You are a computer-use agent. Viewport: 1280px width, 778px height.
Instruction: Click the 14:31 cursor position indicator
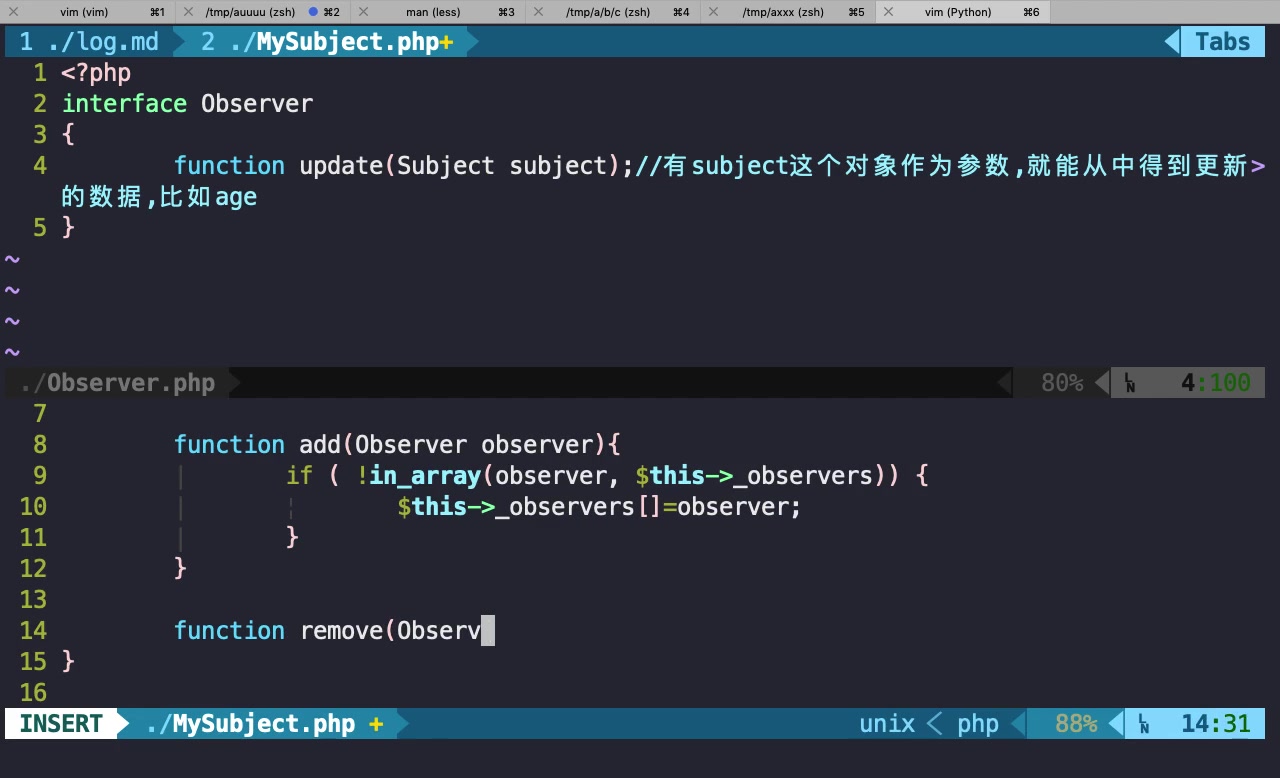tap(1216, 724)
